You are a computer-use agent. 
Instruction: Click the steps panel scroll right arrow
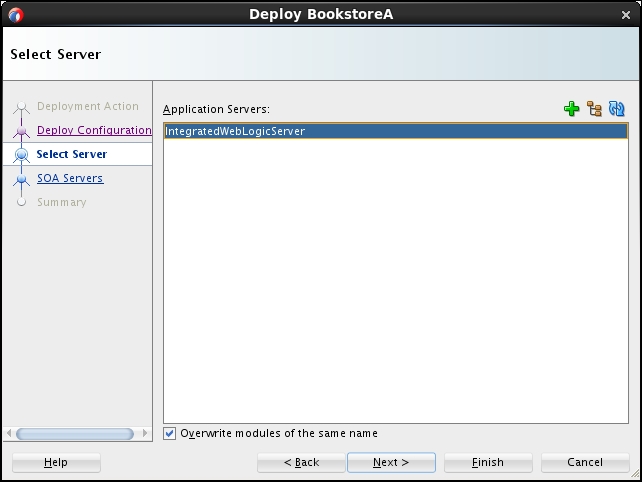pos(144,433)
